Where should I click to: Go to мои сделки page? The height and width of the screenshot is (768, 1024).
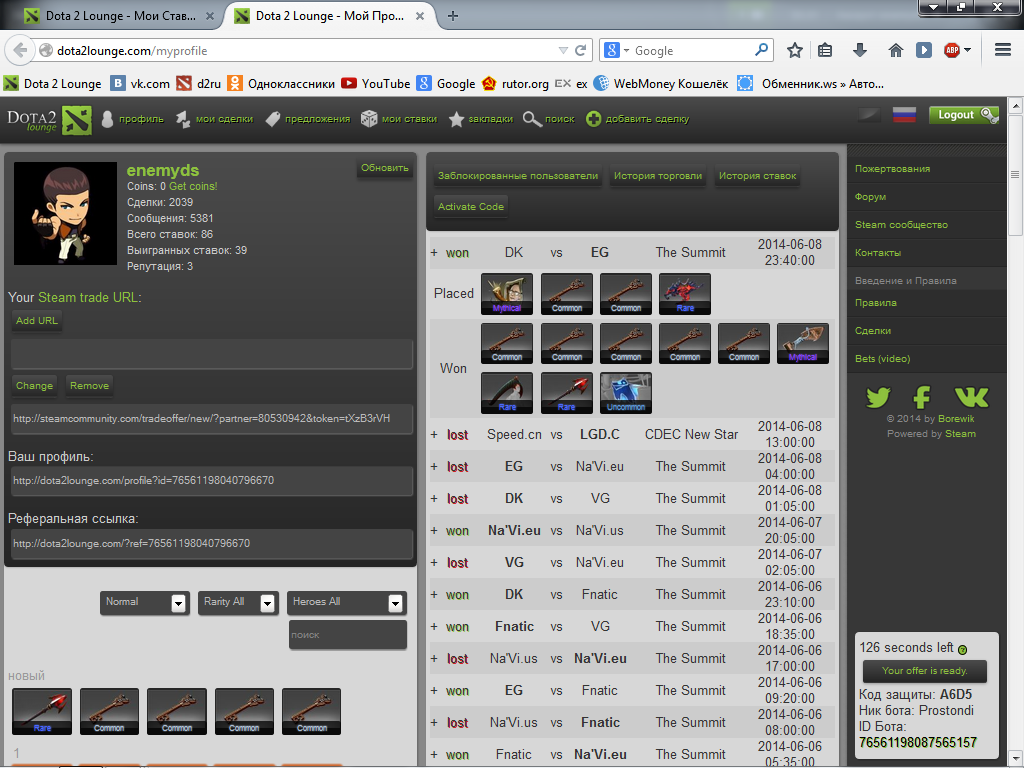pos(214,119)
